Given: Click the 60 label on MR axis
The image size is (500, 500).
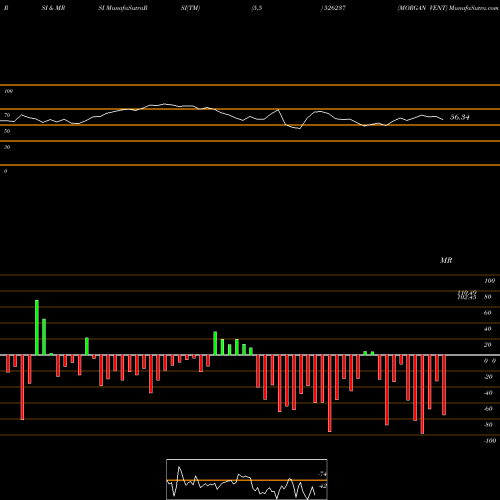Looking at the screenshot, I should 487,313.
